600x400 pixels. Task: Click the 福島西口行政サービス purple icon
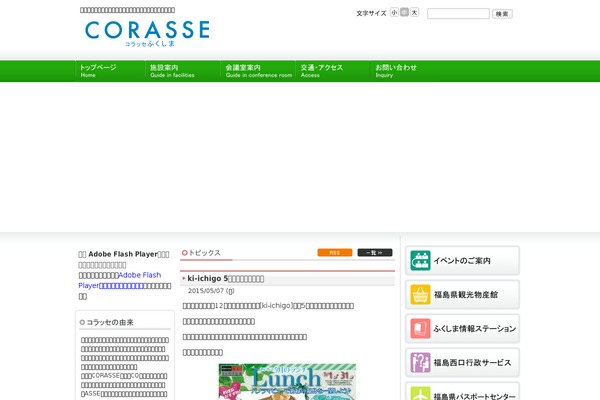coord(420,363)
